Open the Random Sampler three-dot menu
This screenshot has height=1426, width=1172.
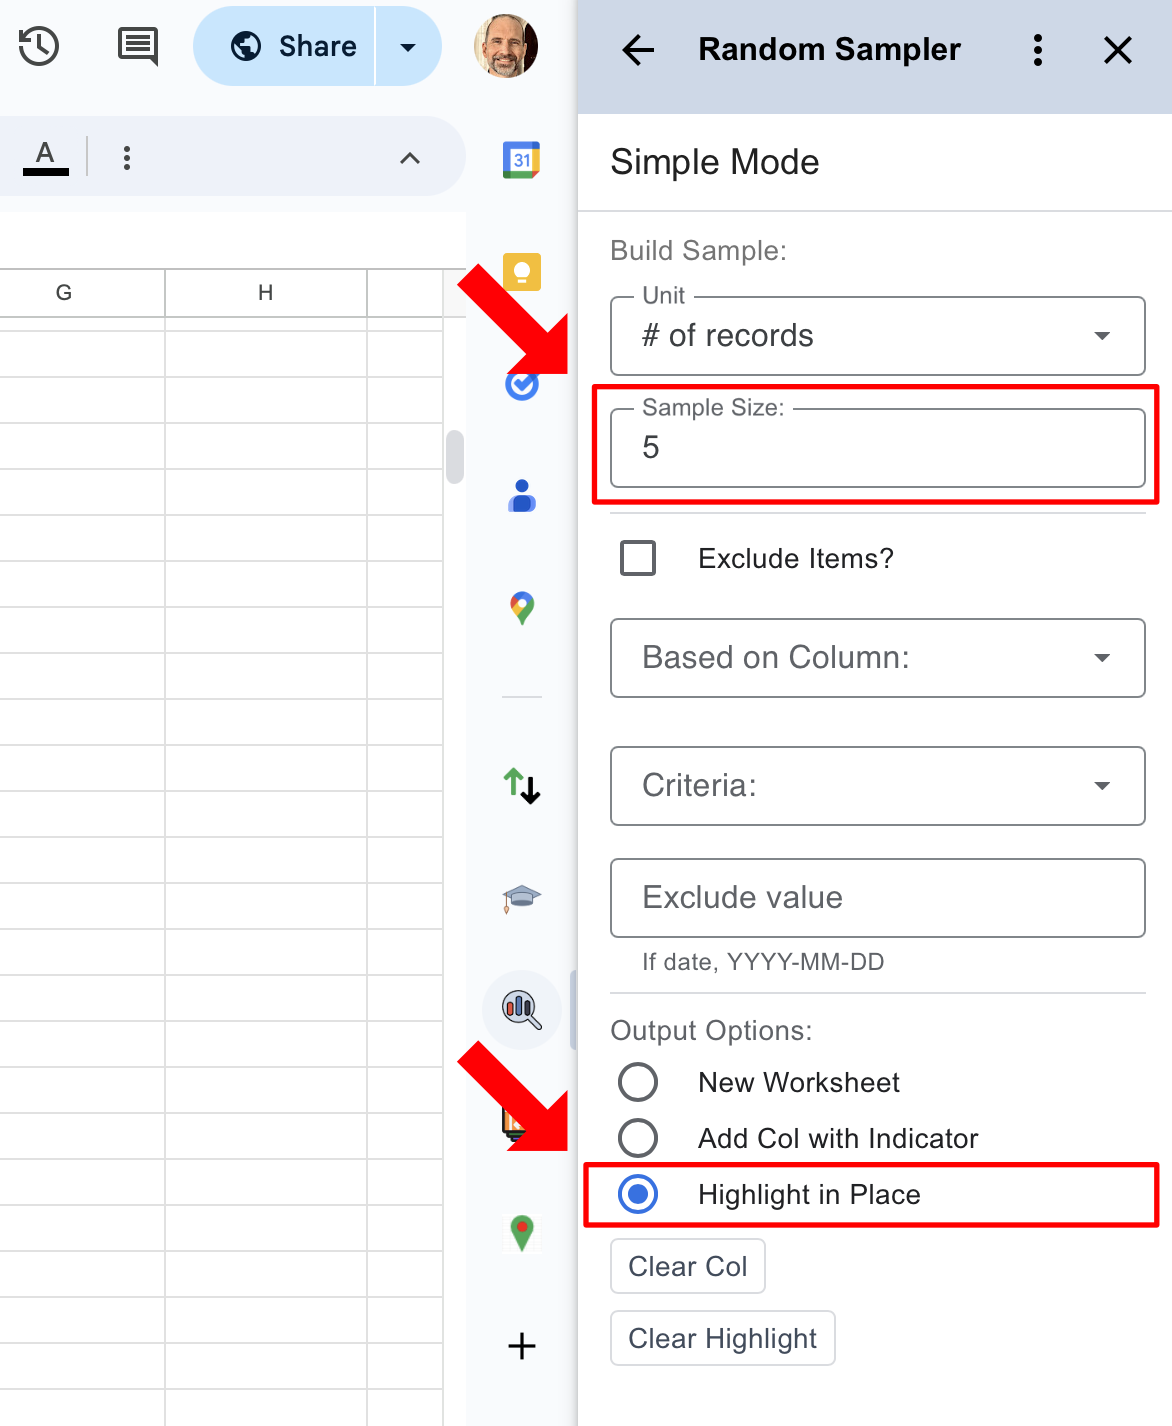(x=1038, y=50)
